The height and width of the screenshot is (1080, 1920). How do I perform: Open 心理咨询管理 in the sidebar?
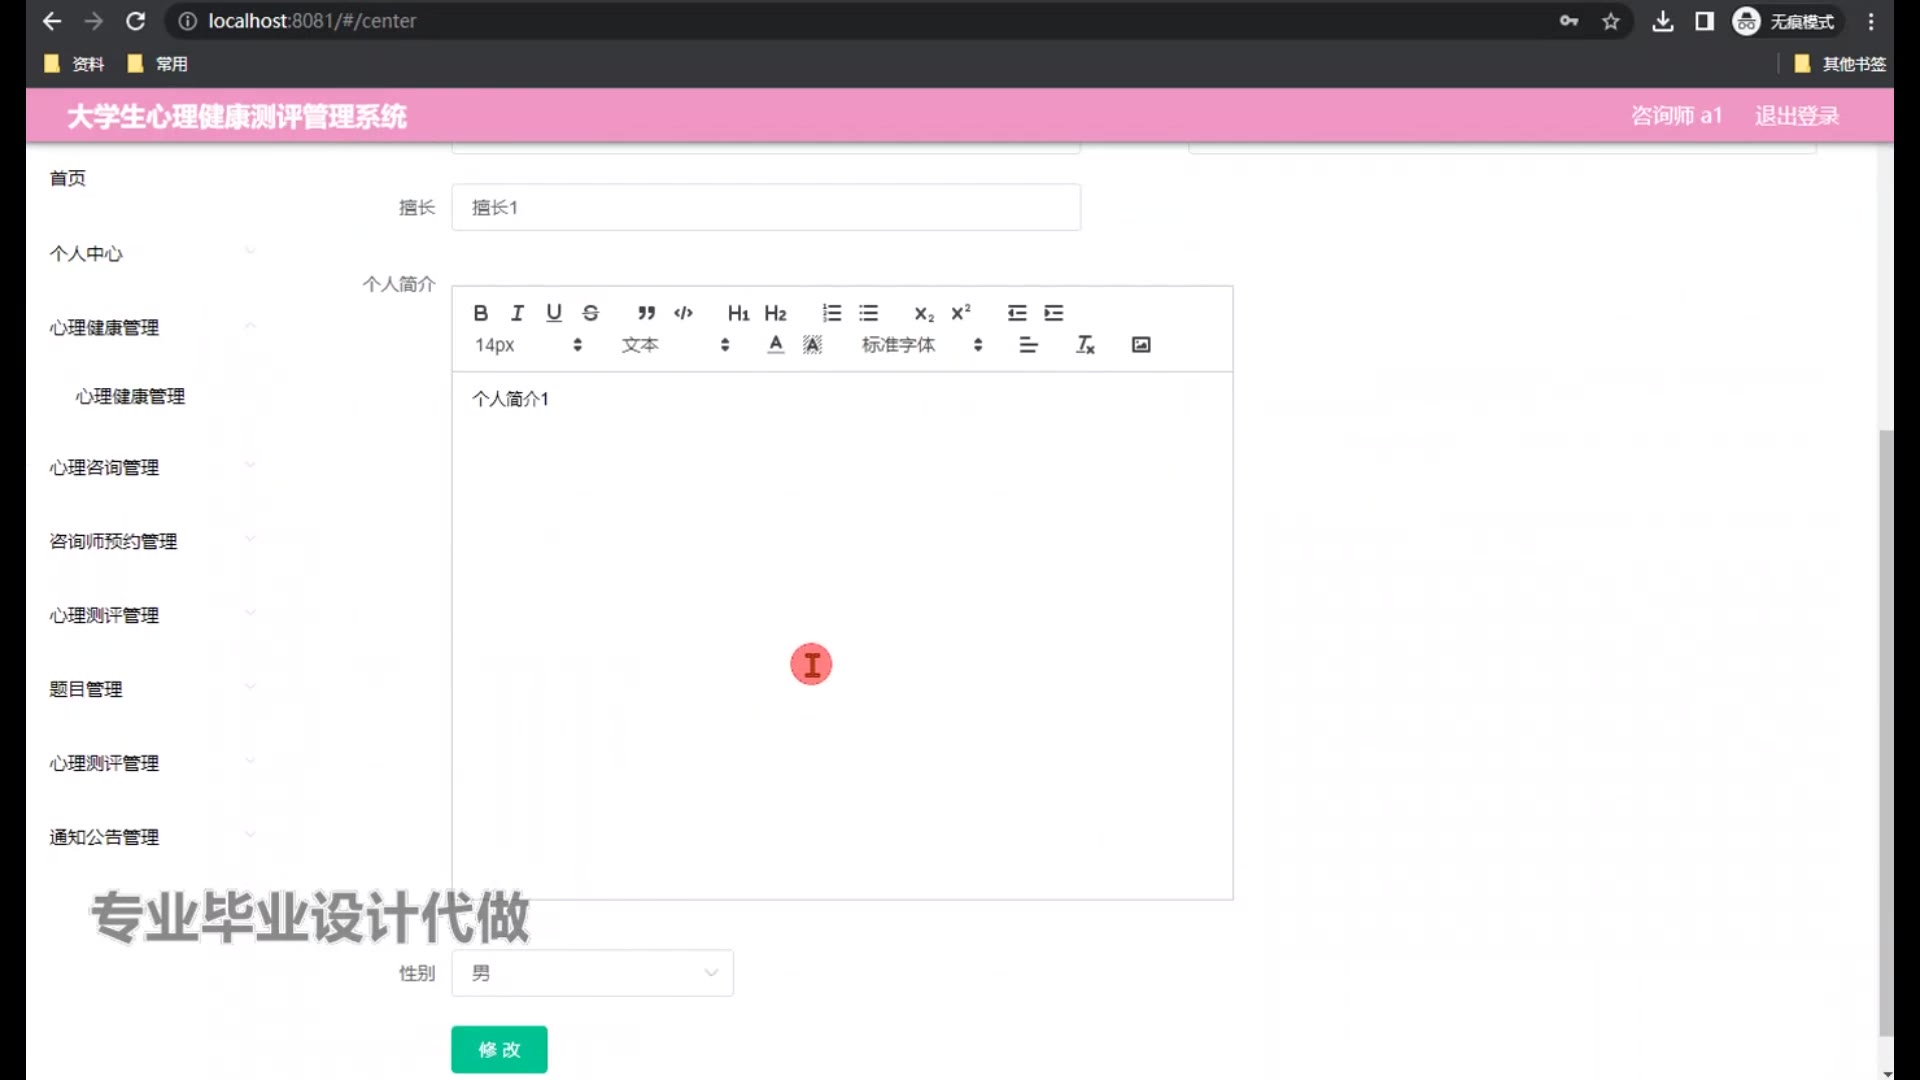[104, 468]
